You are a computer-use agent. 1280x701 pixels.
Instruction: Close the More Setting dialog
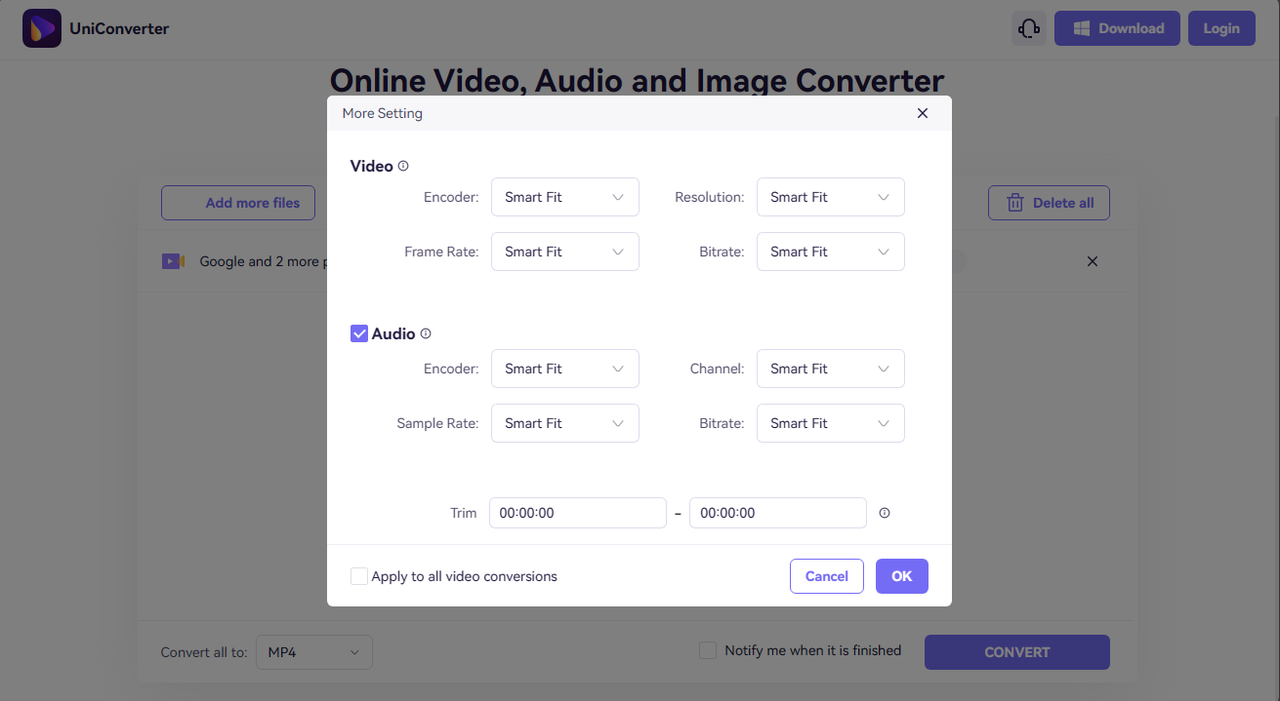tap(922, 113)
